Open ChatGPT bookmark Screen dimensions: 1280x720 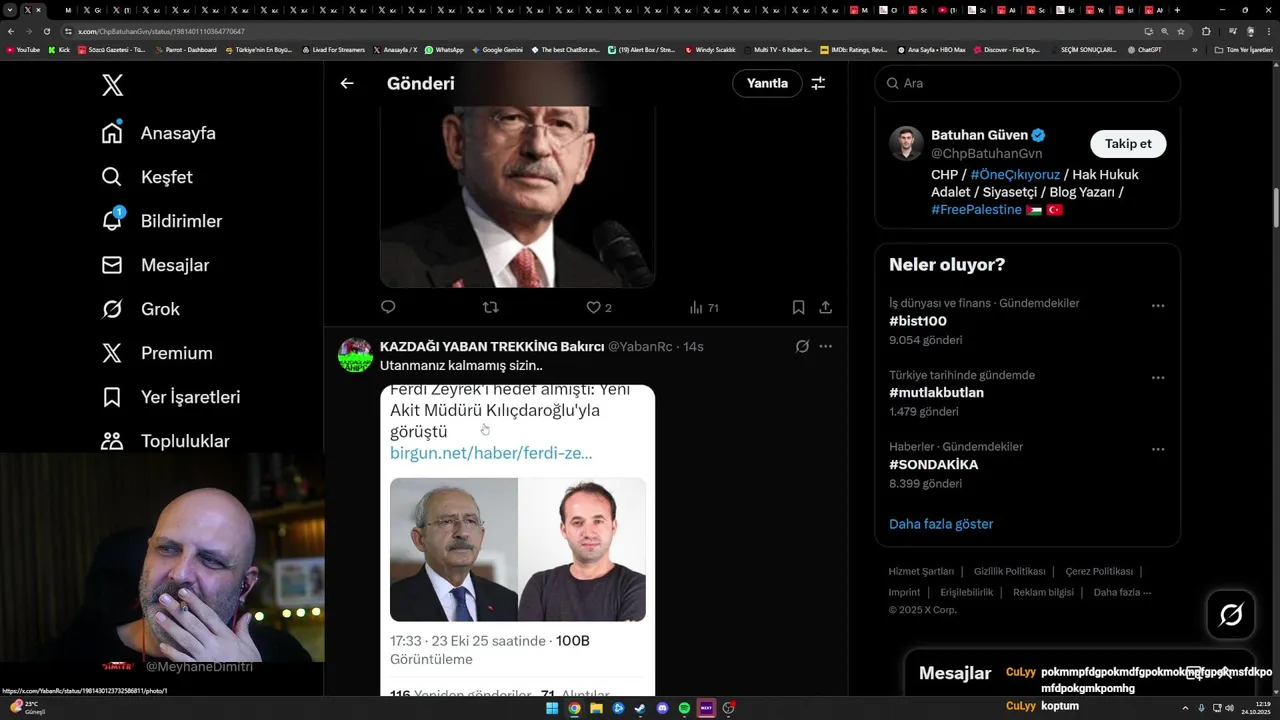tap(1144, 49)
